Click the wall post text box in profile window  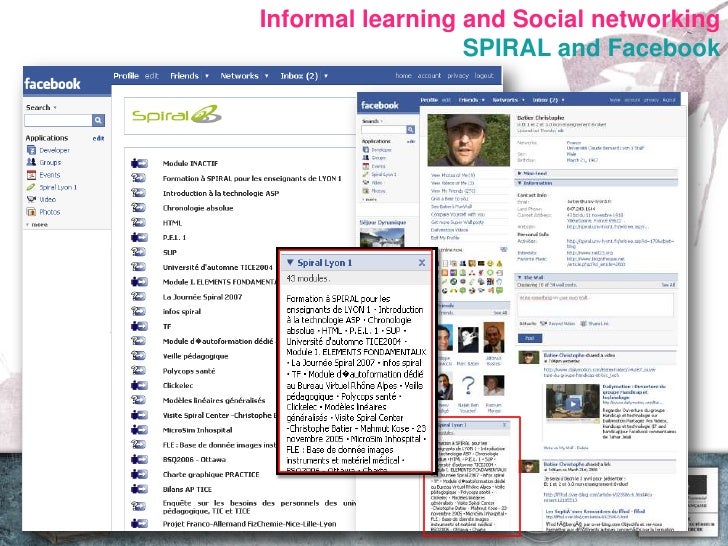[596, 305]
